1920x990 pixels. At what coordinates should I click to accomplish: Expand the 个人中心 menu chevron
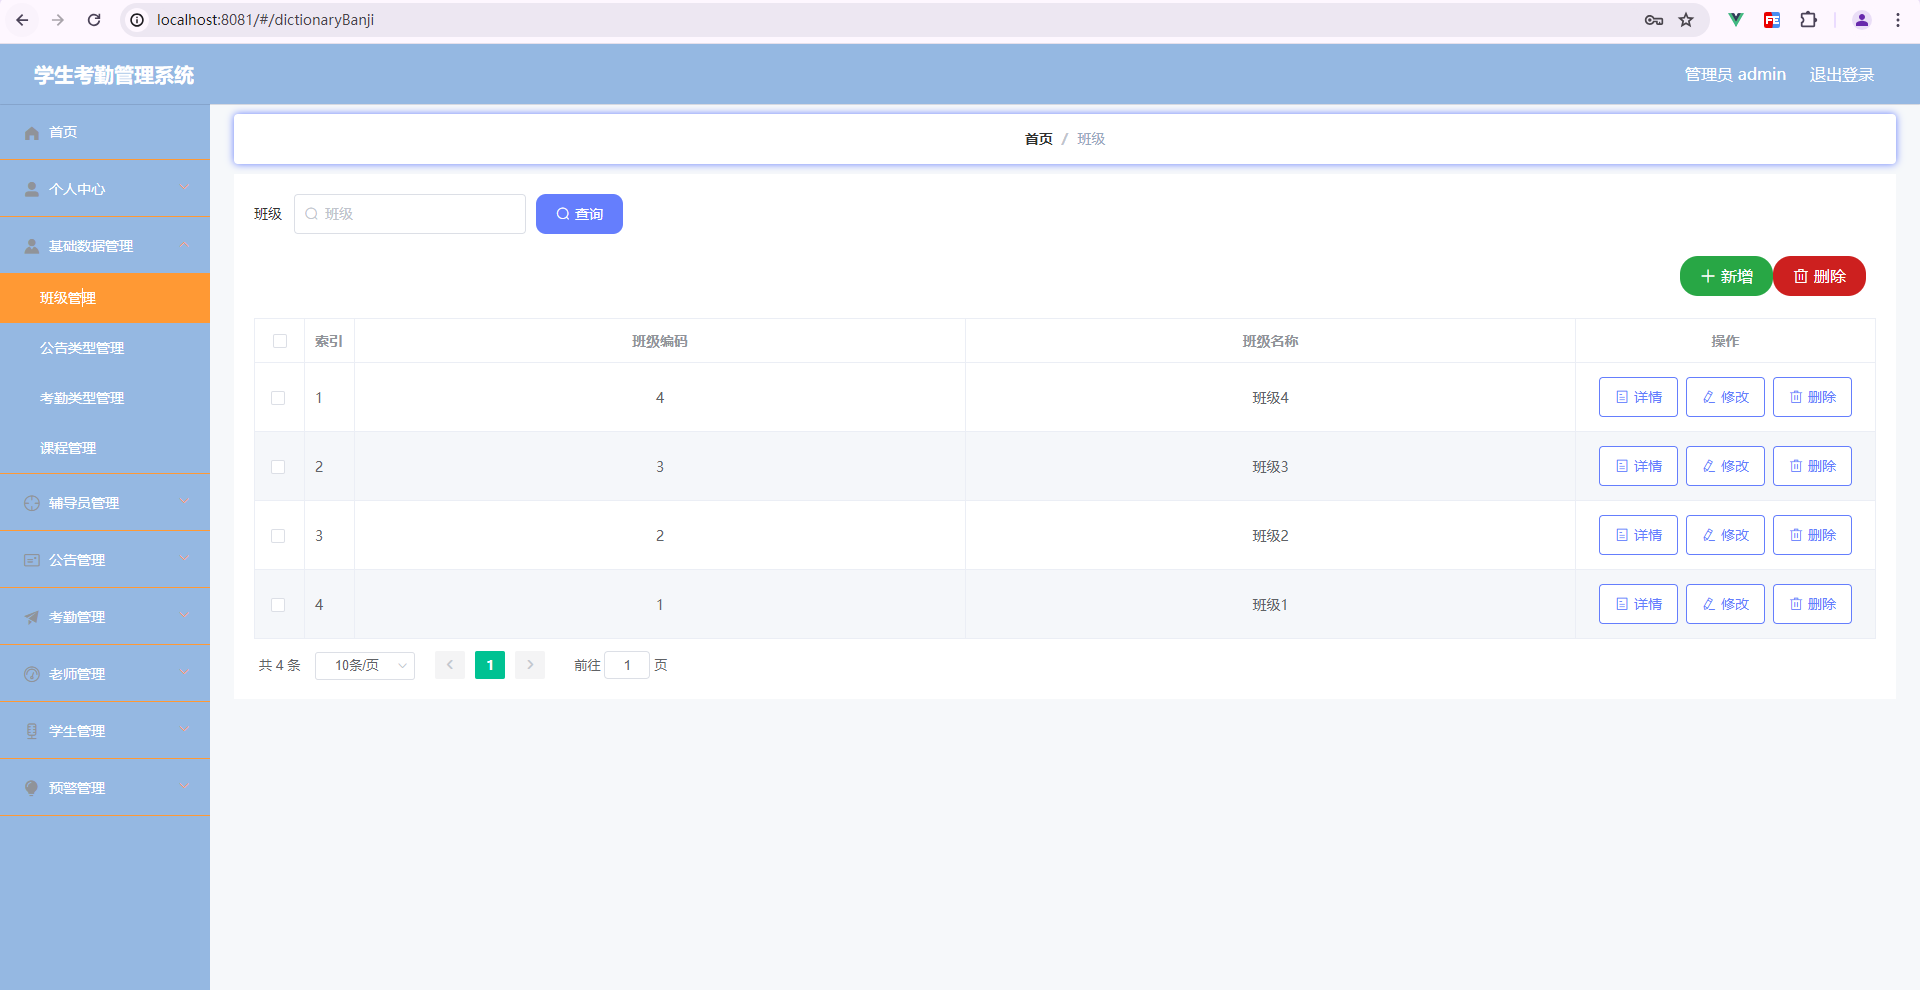185,188
